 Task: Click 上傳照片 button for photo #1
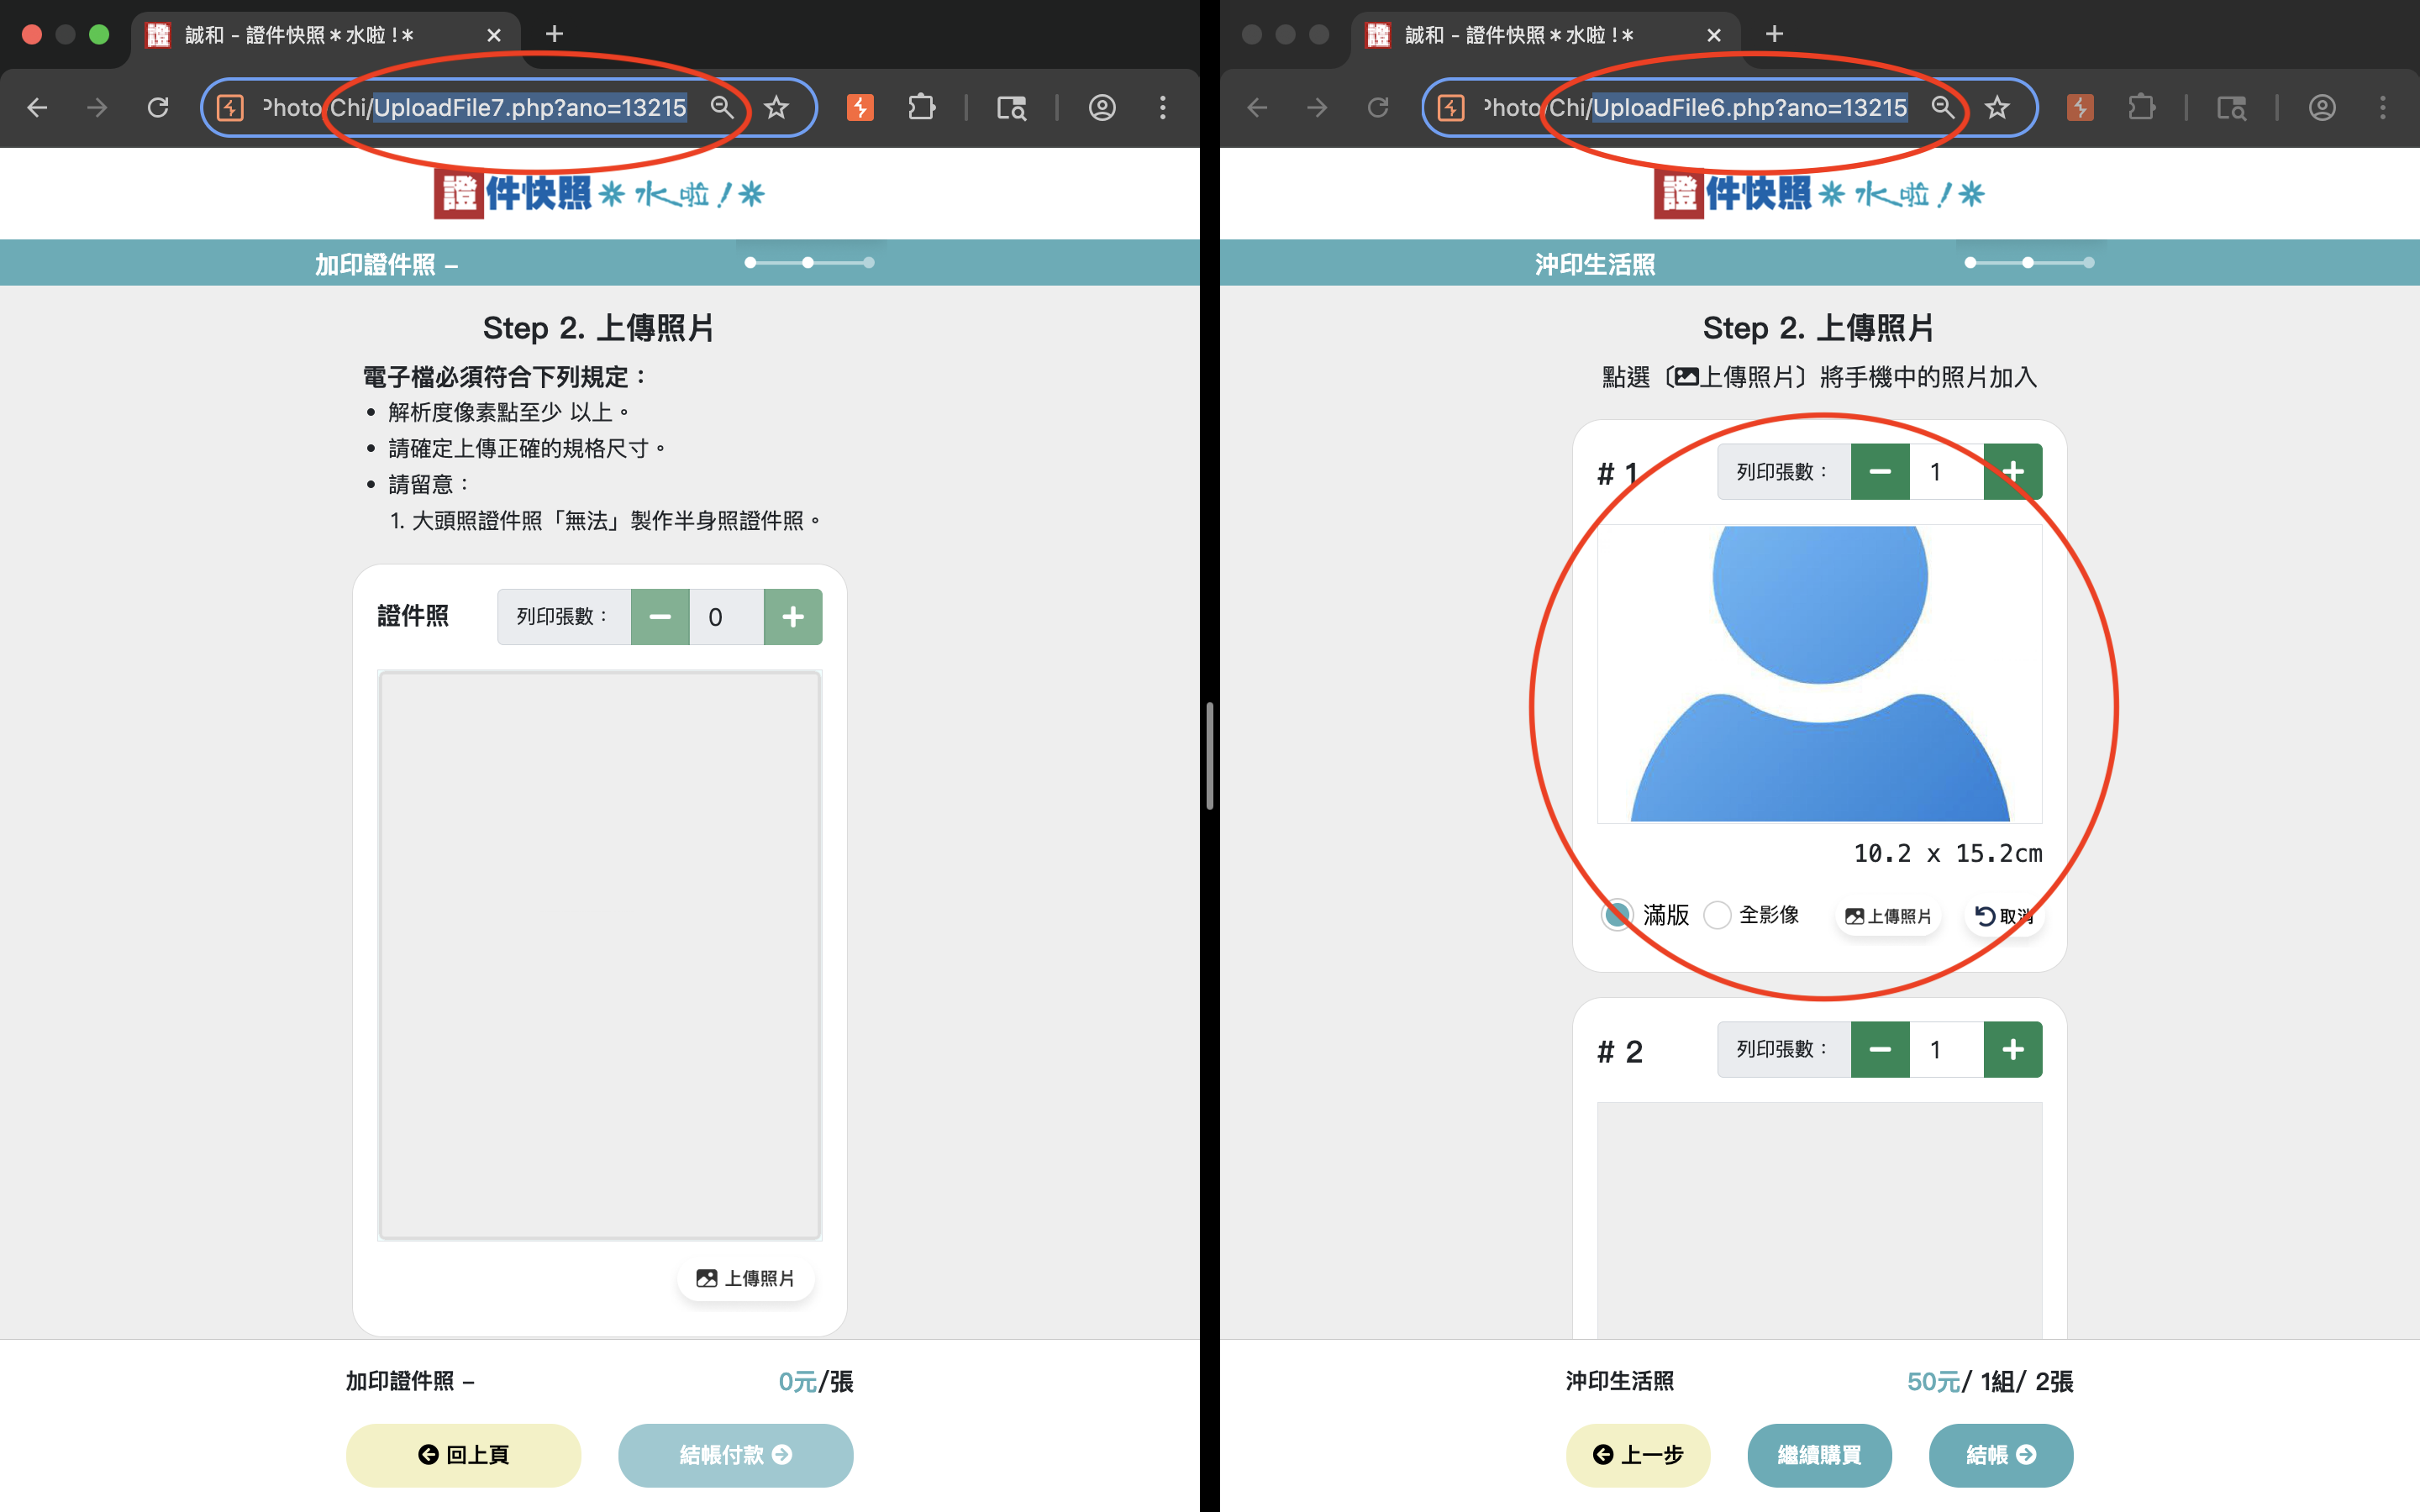pos(1888,916)
